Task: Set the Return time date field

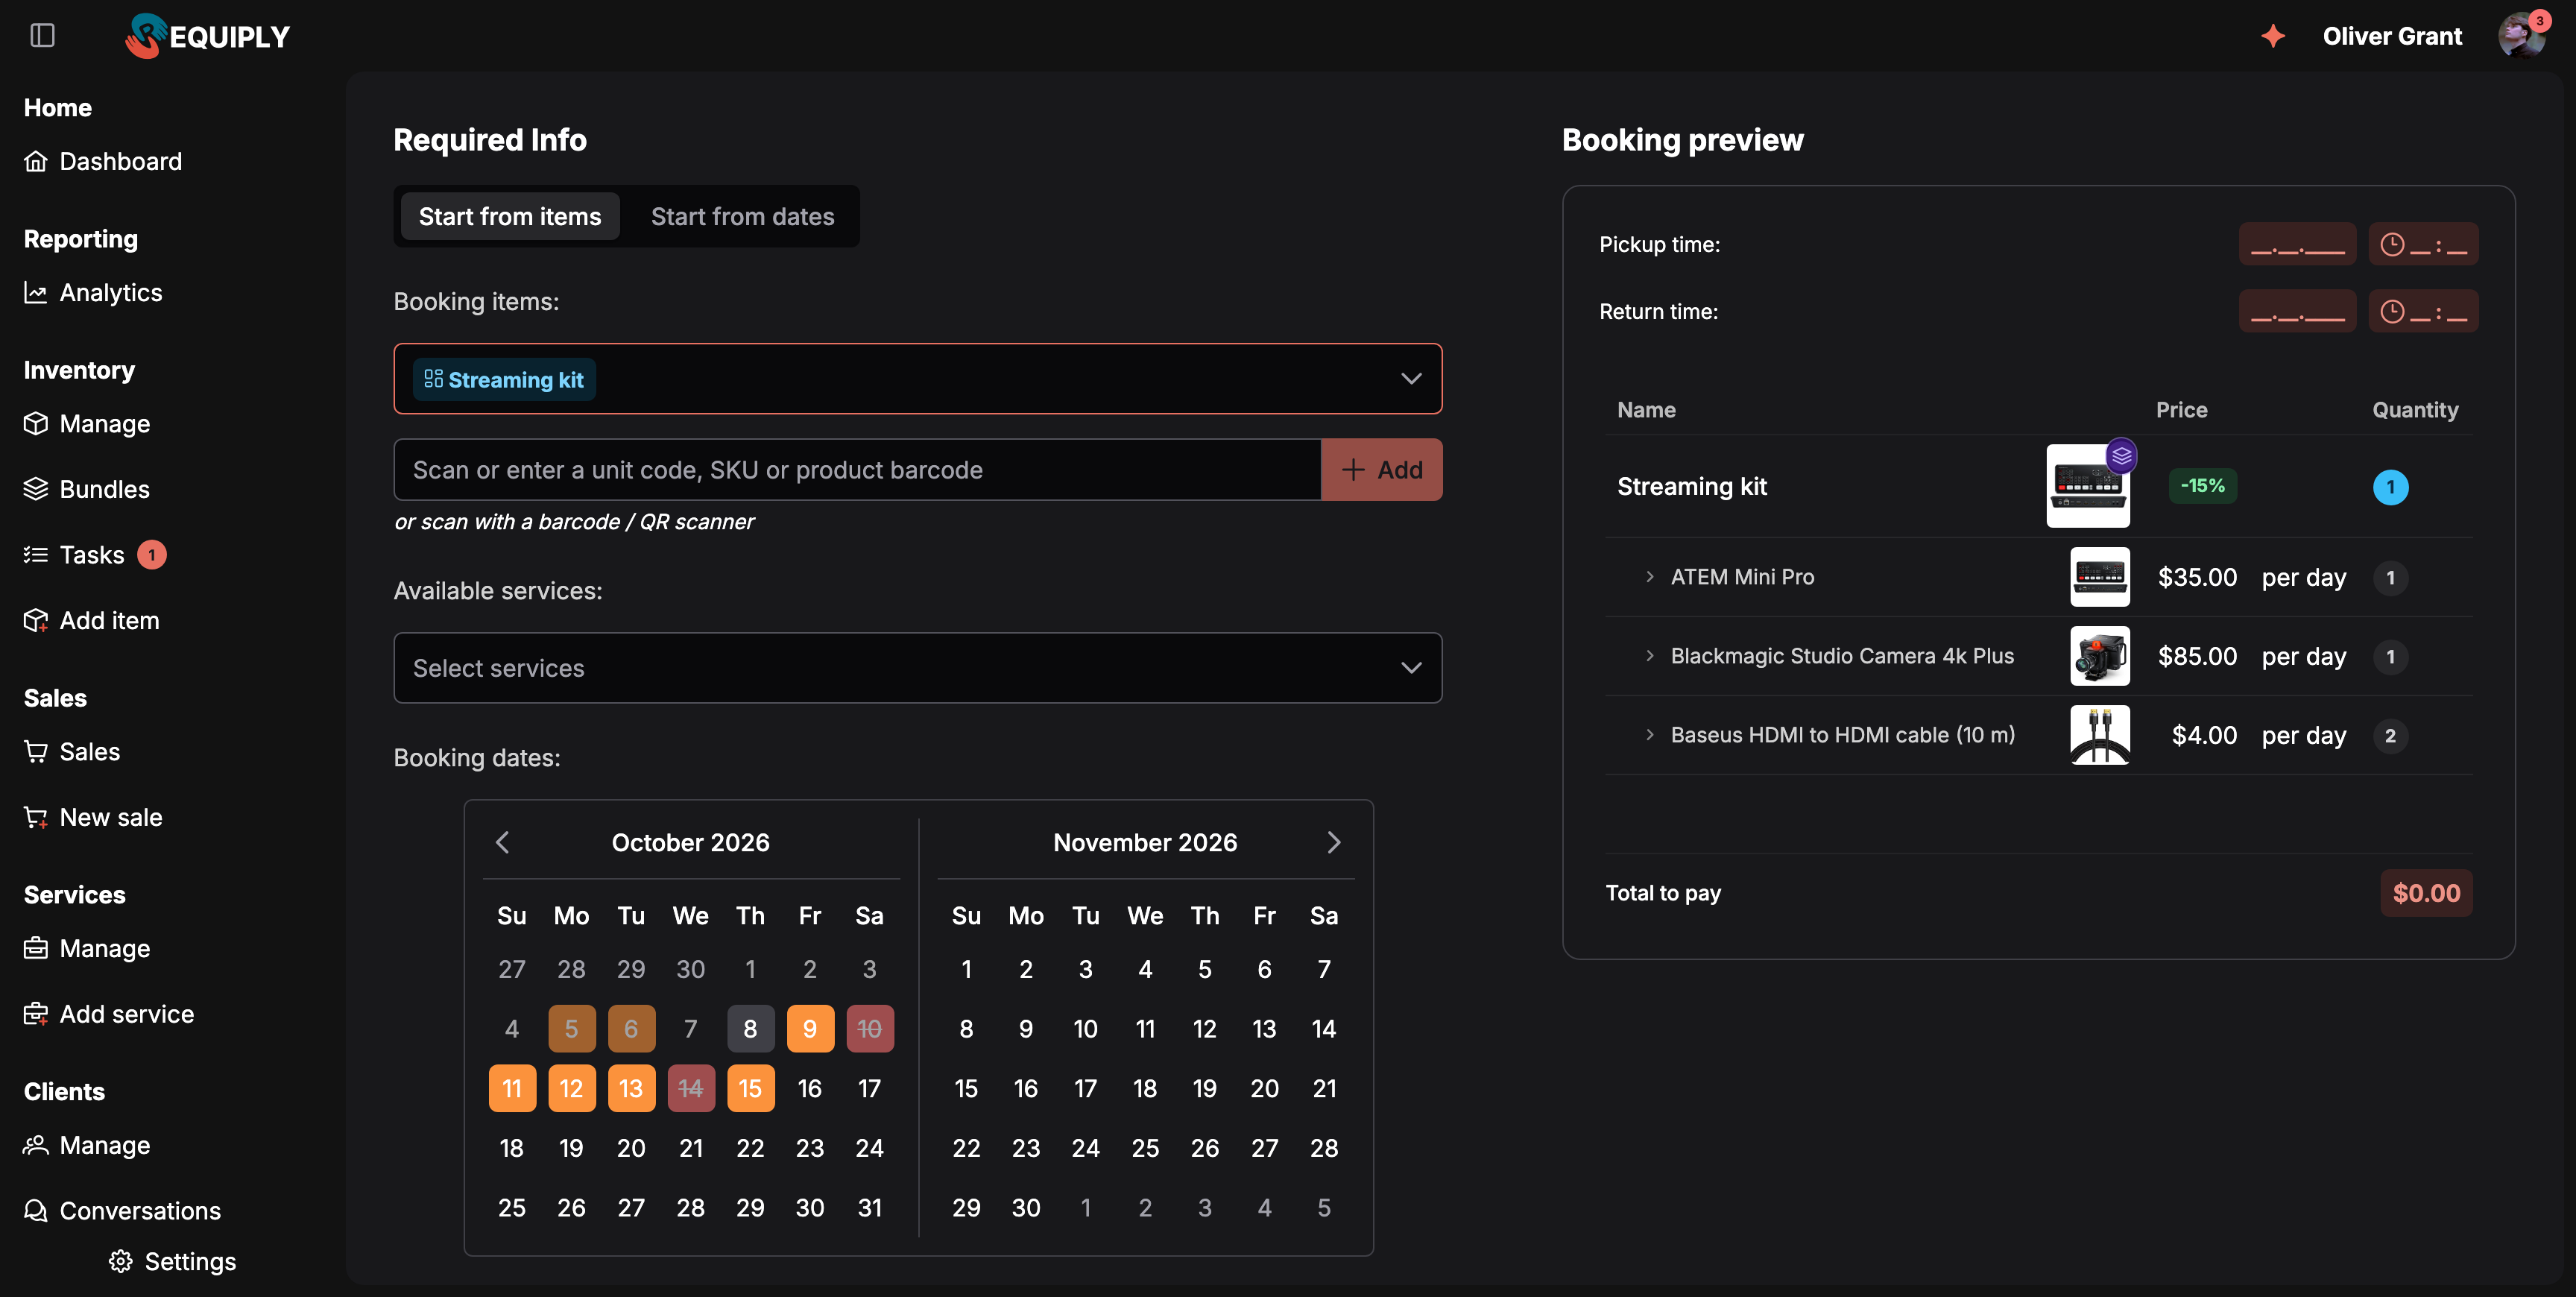Action: pos(2297,311)
